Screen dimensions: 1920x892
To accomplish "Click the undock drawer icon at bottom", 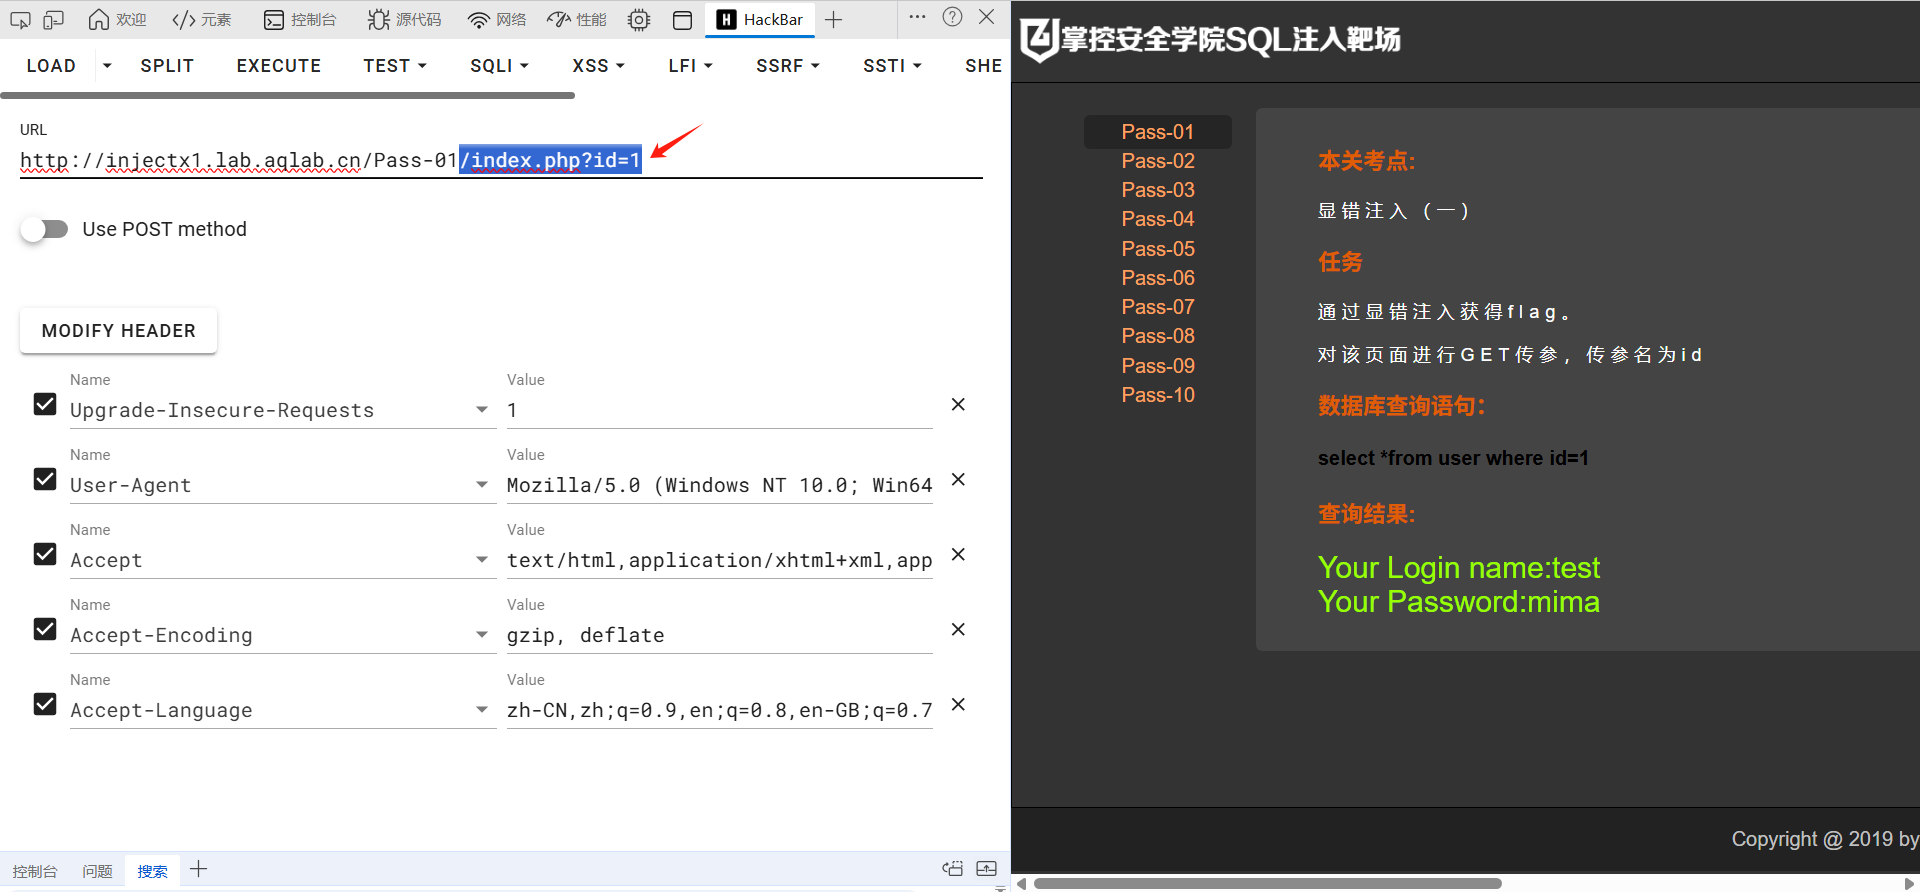I will point(953,869).
